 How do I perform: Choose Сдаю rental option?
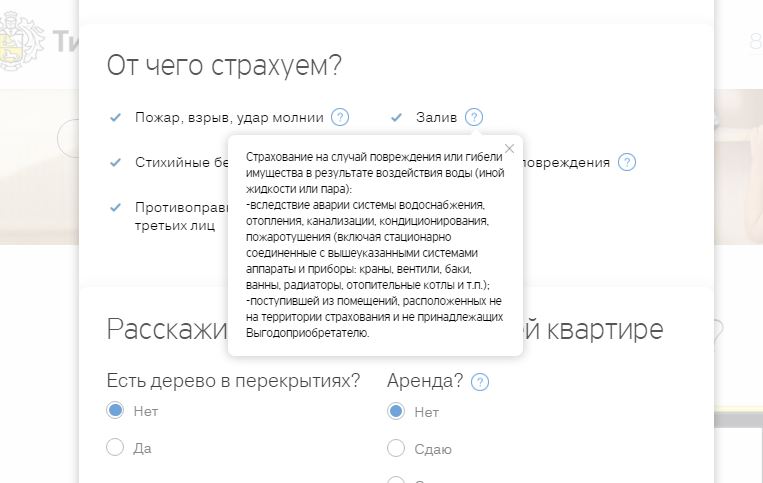(x=396, y=448)
